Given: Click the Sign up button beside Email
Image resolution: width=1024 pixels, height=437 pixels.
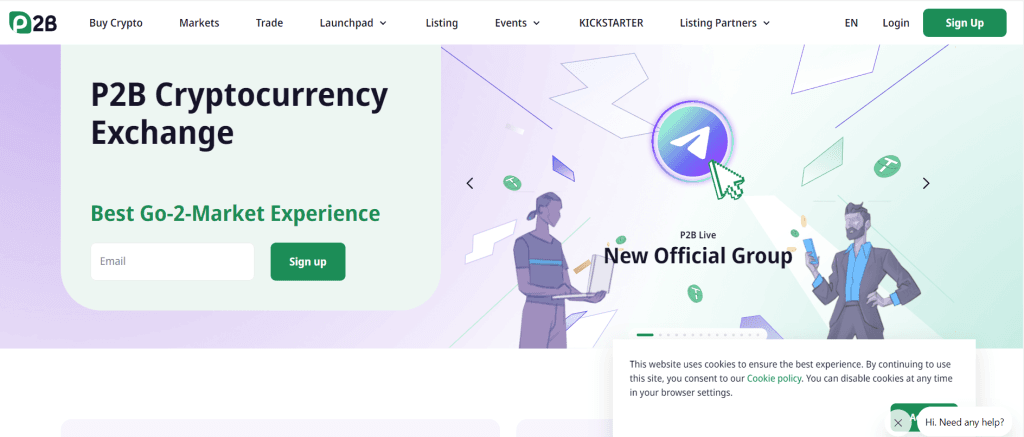Looking at the screenshot, I should click(x=308, y=262).
